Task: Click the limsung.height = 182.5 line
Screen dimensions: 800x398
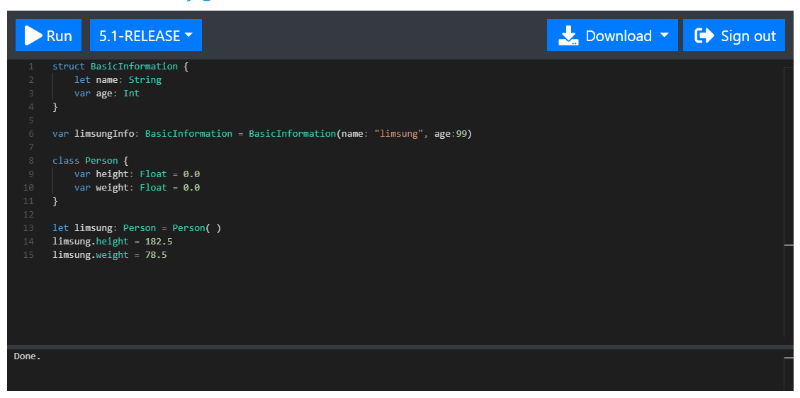Action: tap(112, 241)
